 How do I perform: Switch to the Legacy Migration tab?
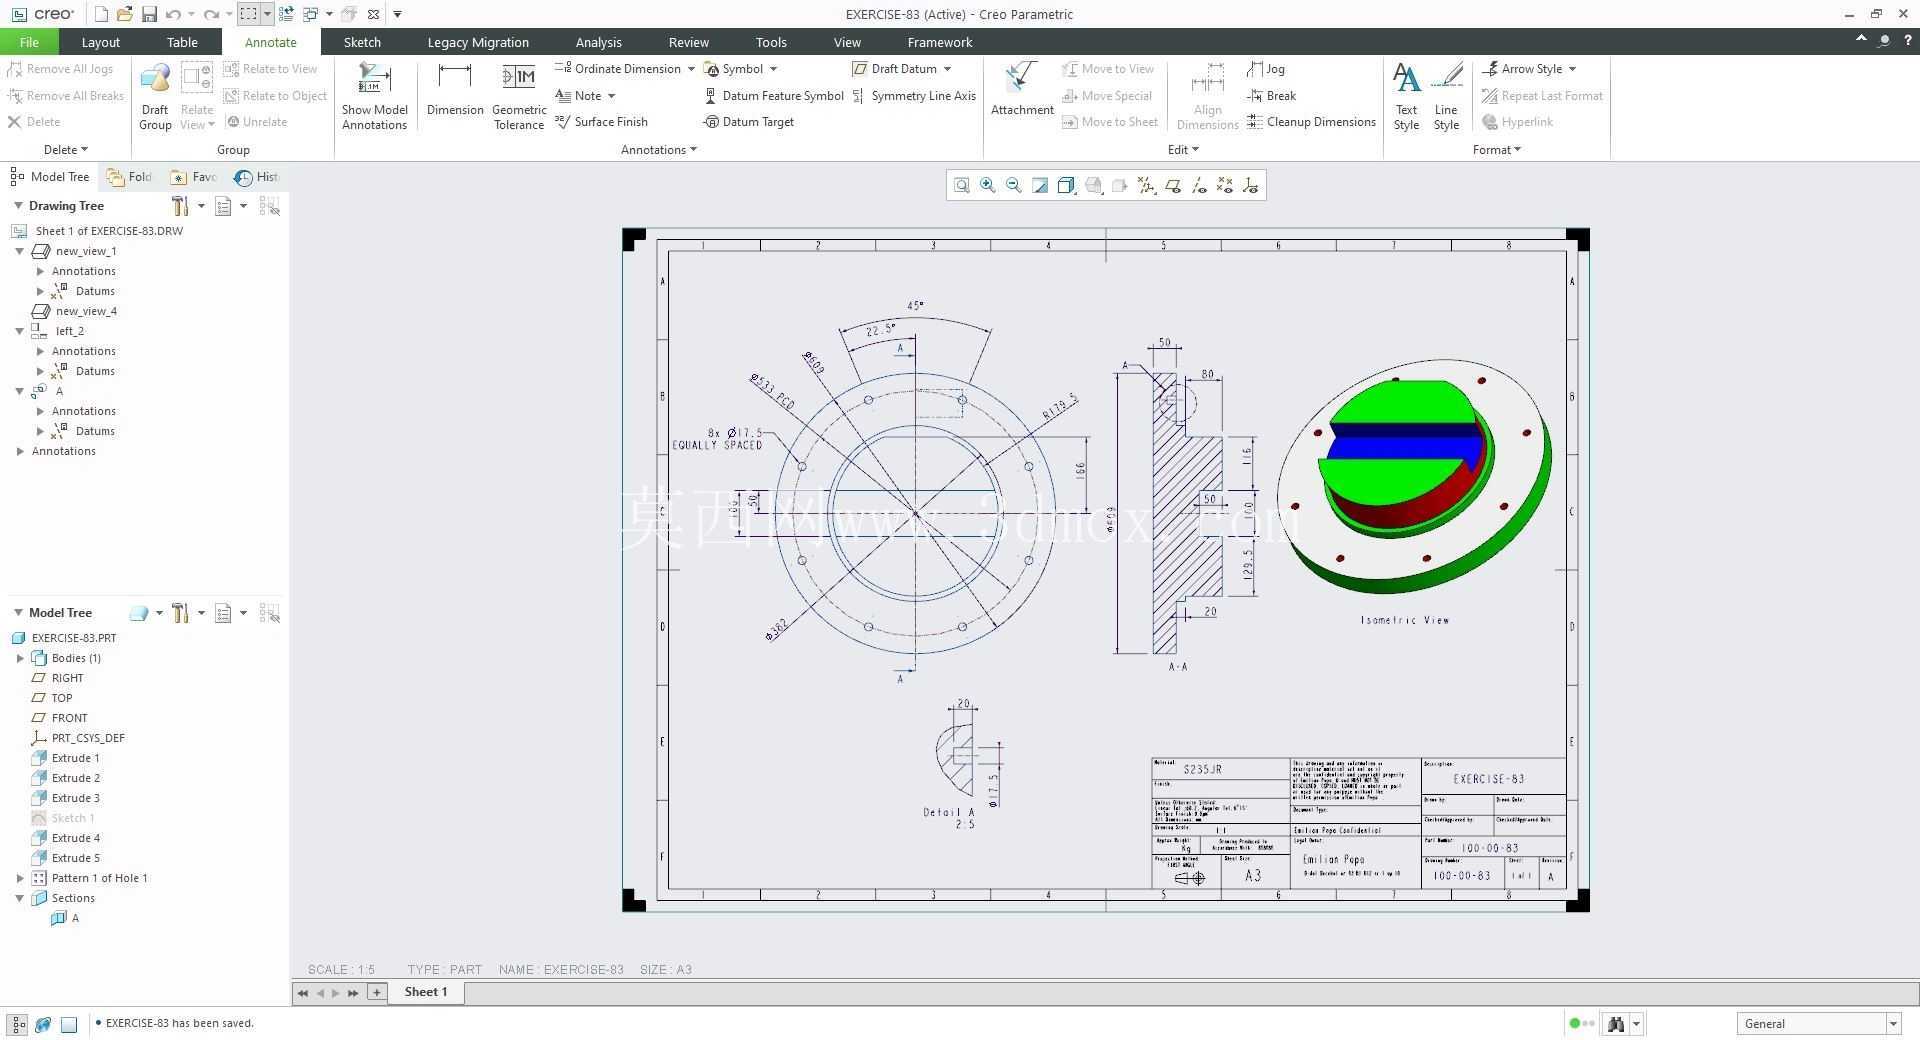tap(478, 42)
